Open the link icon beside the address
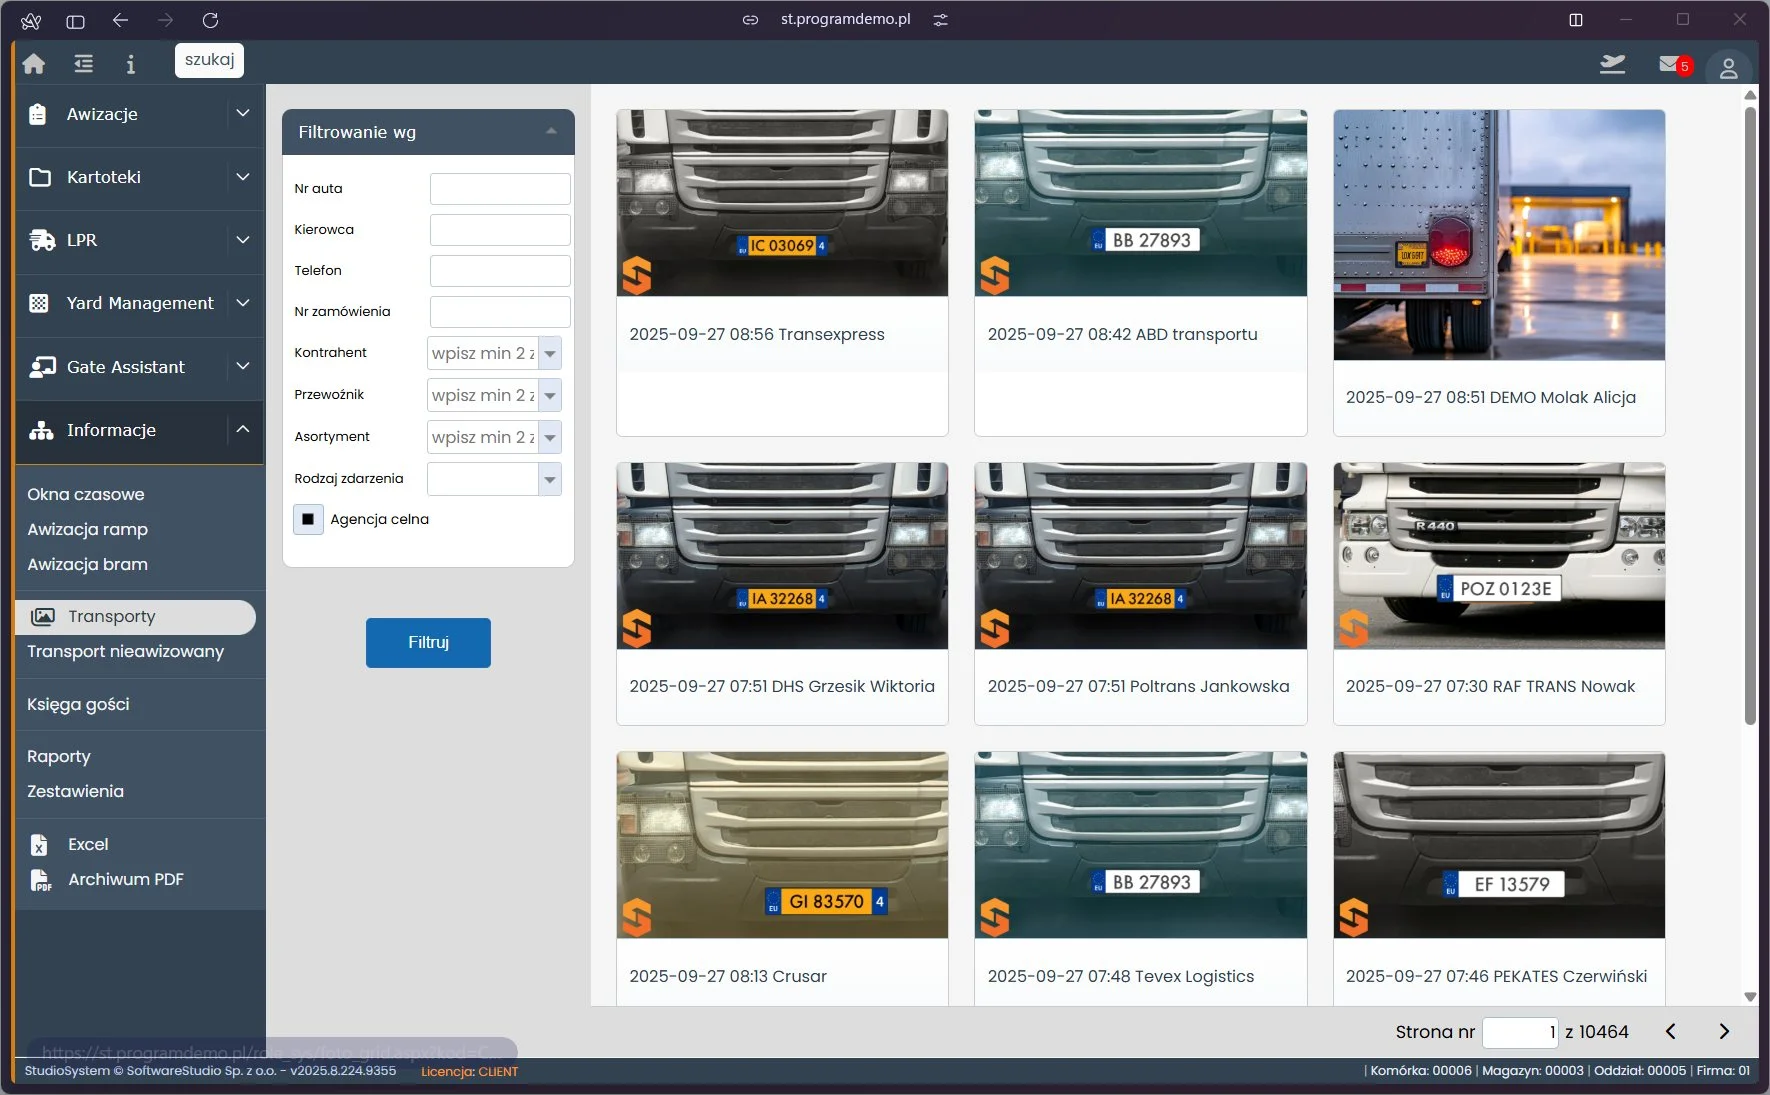The width and height of the screenshot is (1770, 1095). tap(750, 20)
